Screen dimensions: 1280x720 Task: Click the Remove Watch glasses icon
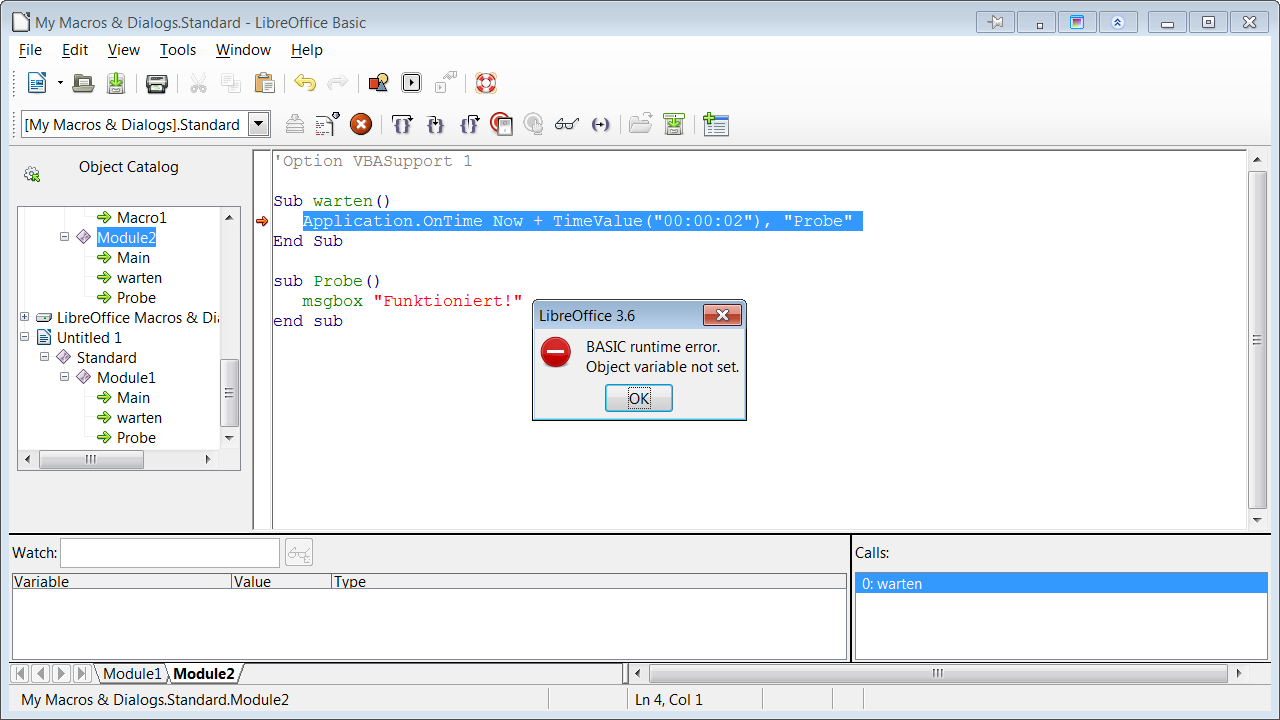pos(299,552)
